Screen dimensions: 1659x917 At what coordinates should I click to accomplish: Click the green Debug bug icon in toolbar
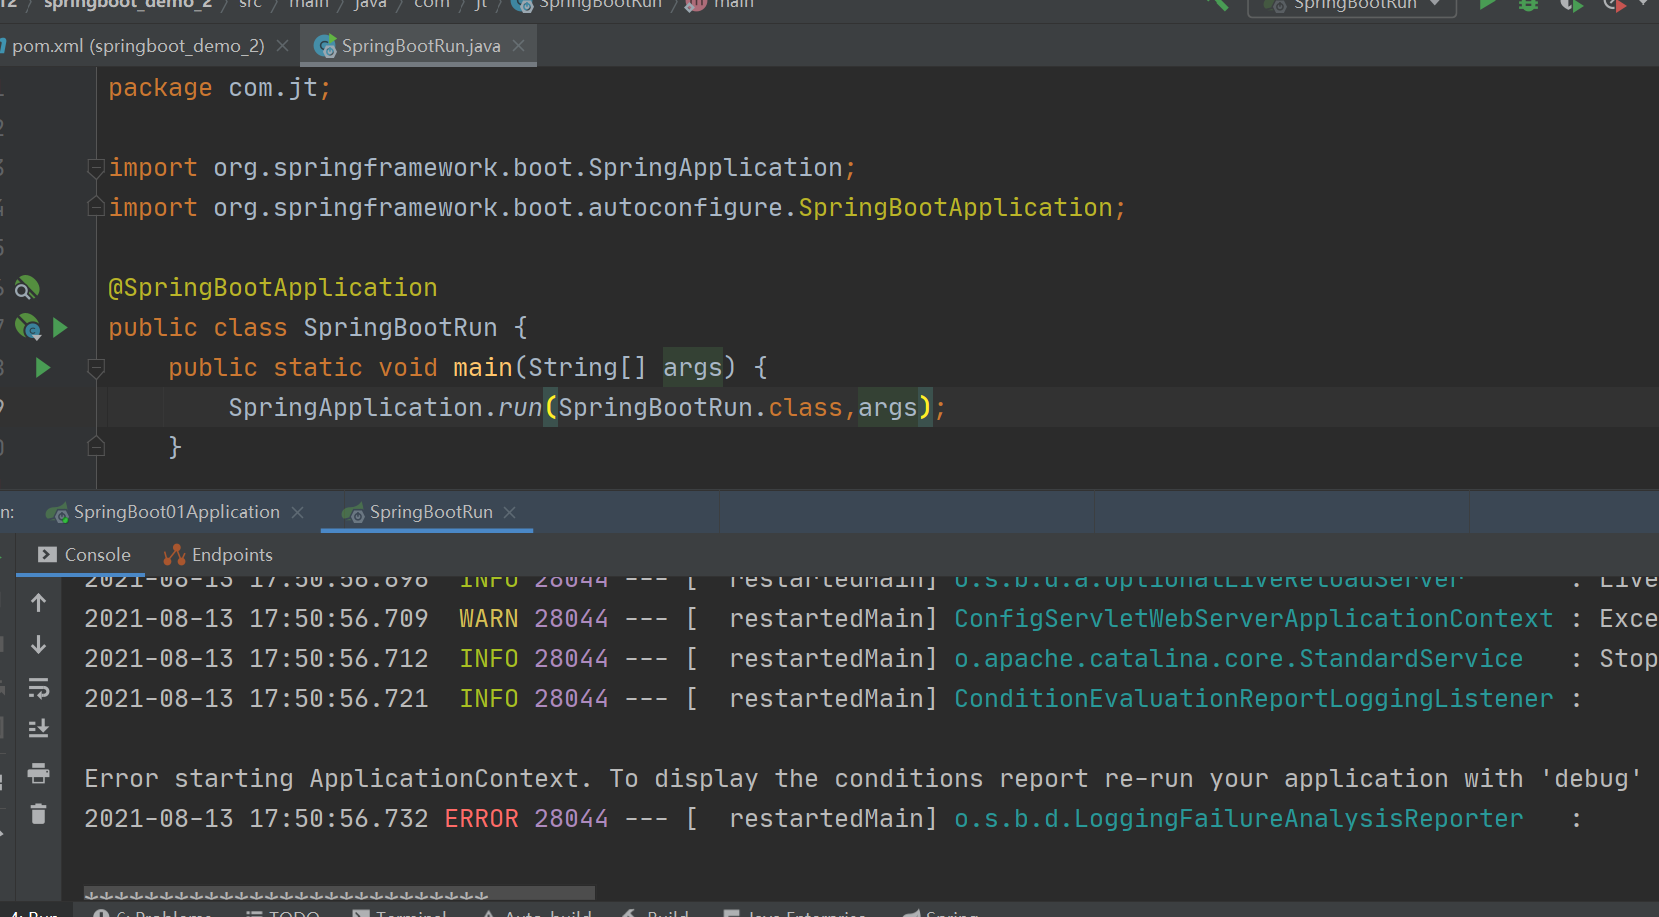(x=1528, y=4)
